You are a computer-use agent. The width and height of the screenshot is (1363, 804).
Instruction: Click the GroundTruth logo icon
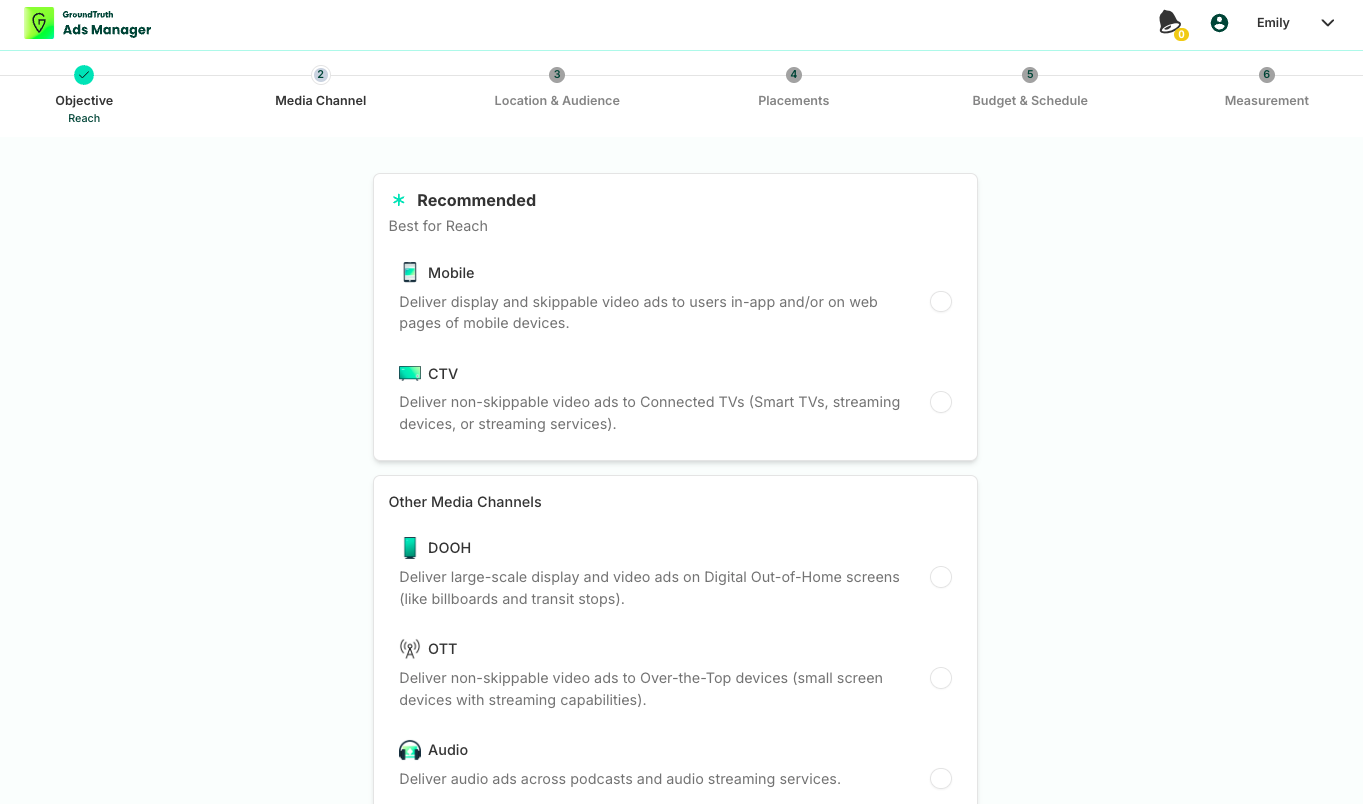39,24
